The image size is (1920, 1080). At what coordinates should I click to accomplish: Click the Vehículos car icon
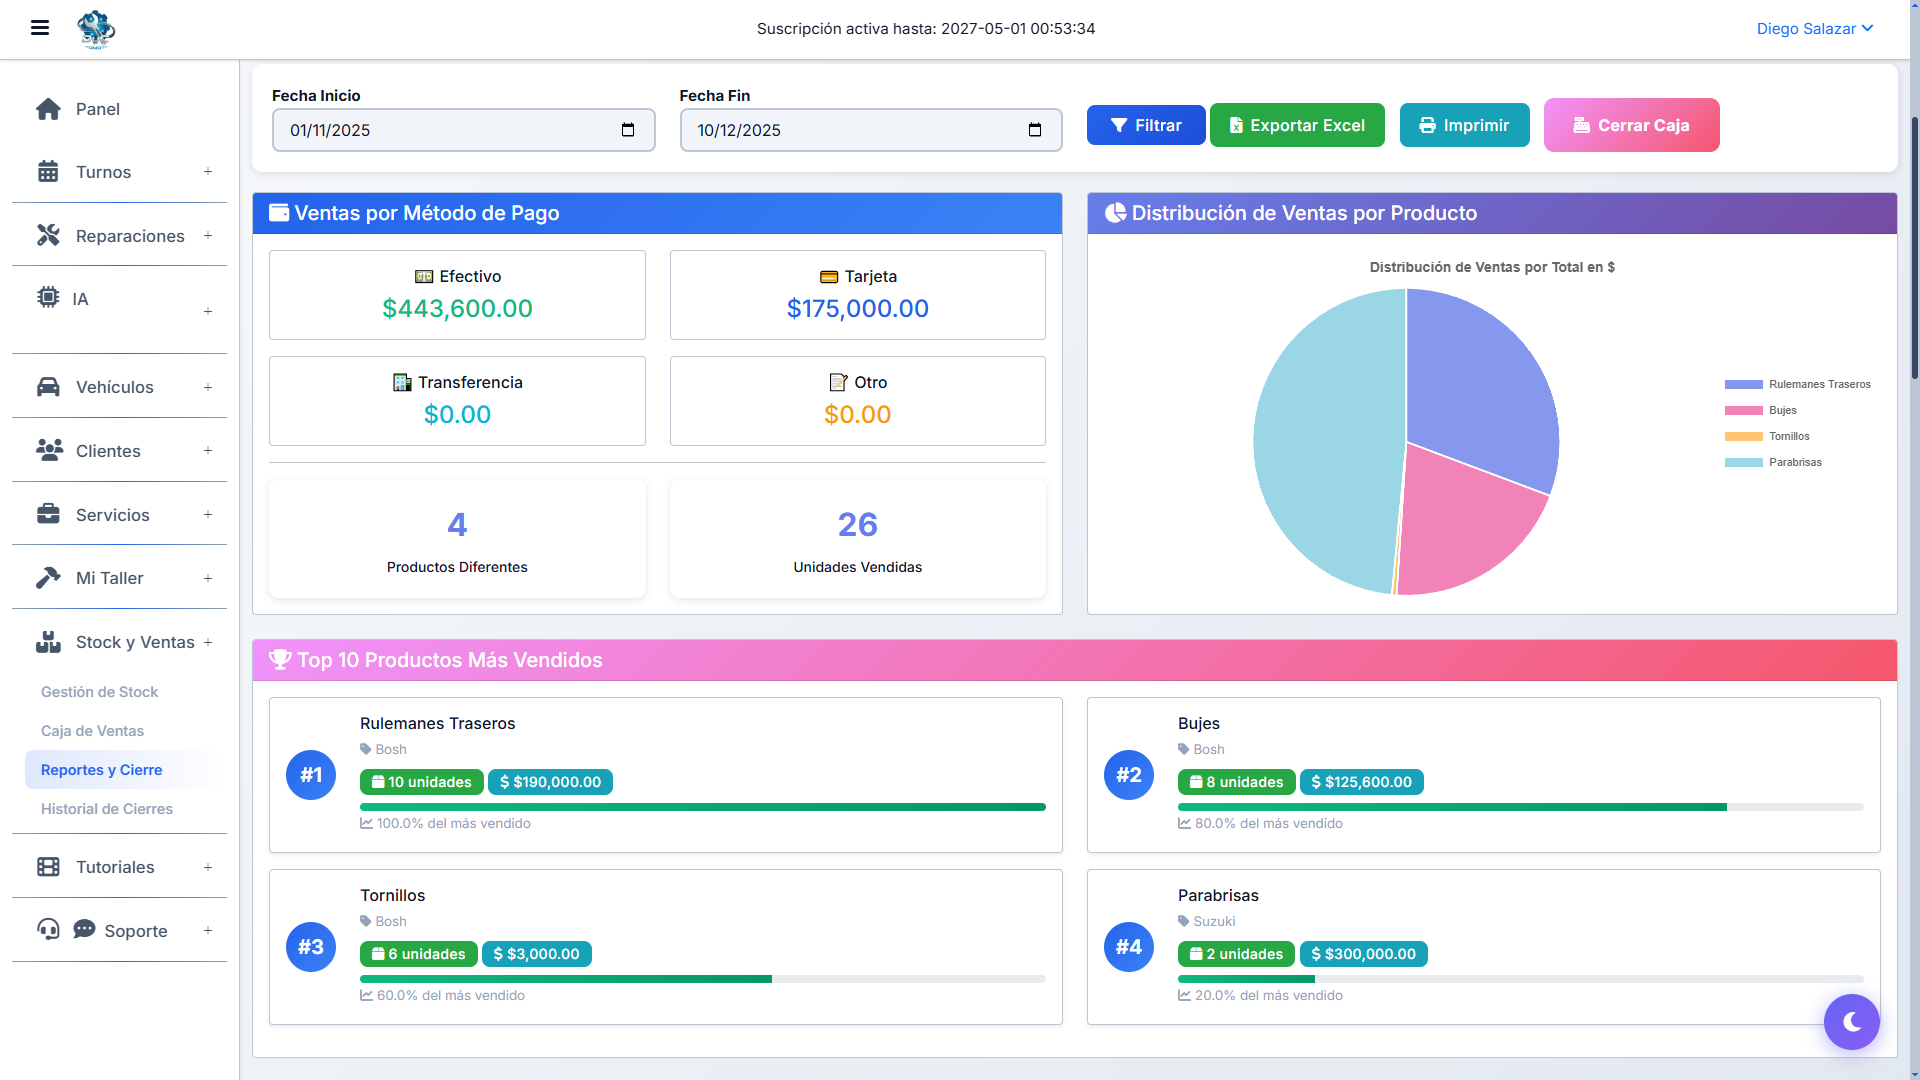point(48,387)
